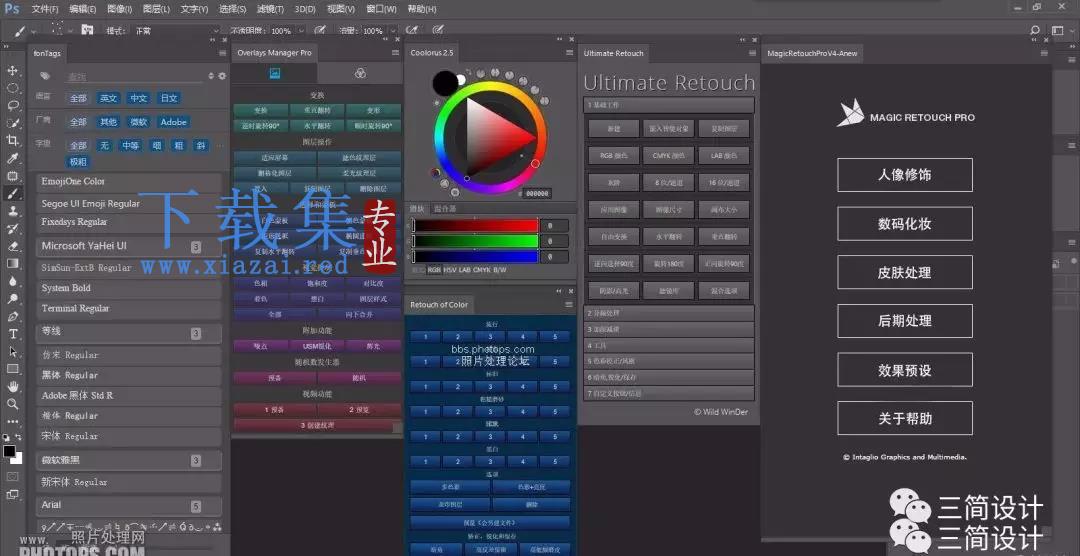Select the Zoom tool
This screenshot has width=1080, height=556.
click(x=12, y=404)
